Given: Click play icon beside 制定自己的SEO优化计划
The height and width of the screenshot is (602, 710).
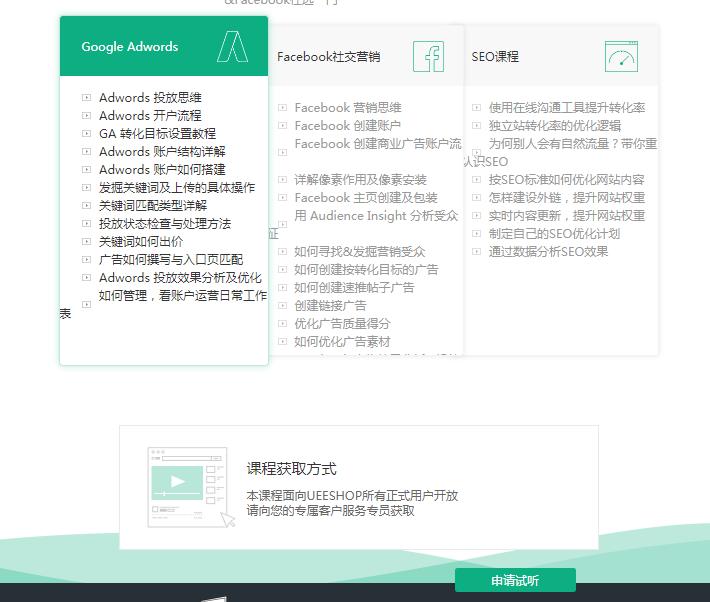Looking at the screenshot, I should [x=476, y=234].
